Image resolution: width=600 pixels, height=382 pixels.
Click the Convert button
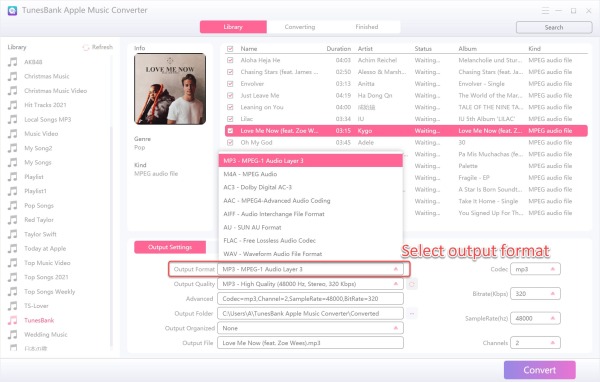(x=540, y=370)
